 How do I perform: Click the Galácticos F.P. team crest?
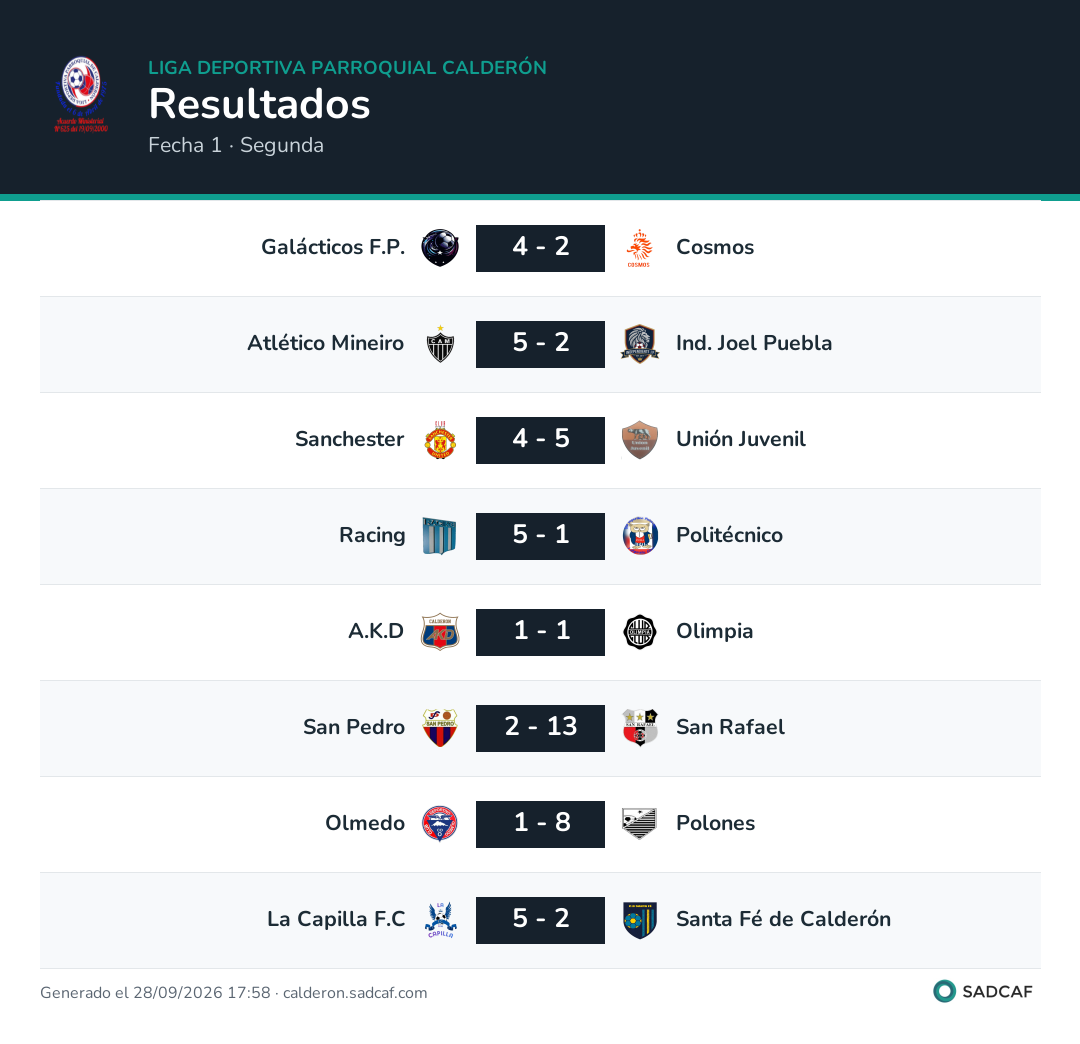coord(440,248)
